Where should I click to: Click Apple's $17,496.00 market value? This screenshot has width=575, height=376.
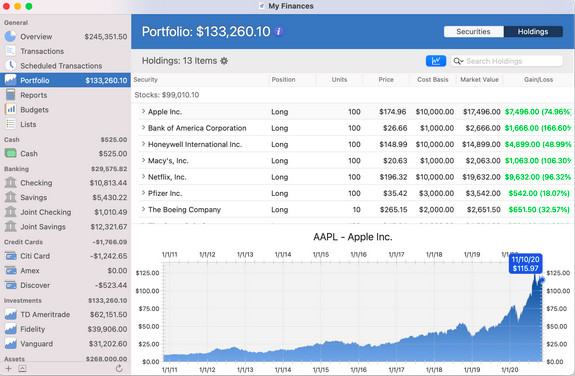tap(481, 112)
